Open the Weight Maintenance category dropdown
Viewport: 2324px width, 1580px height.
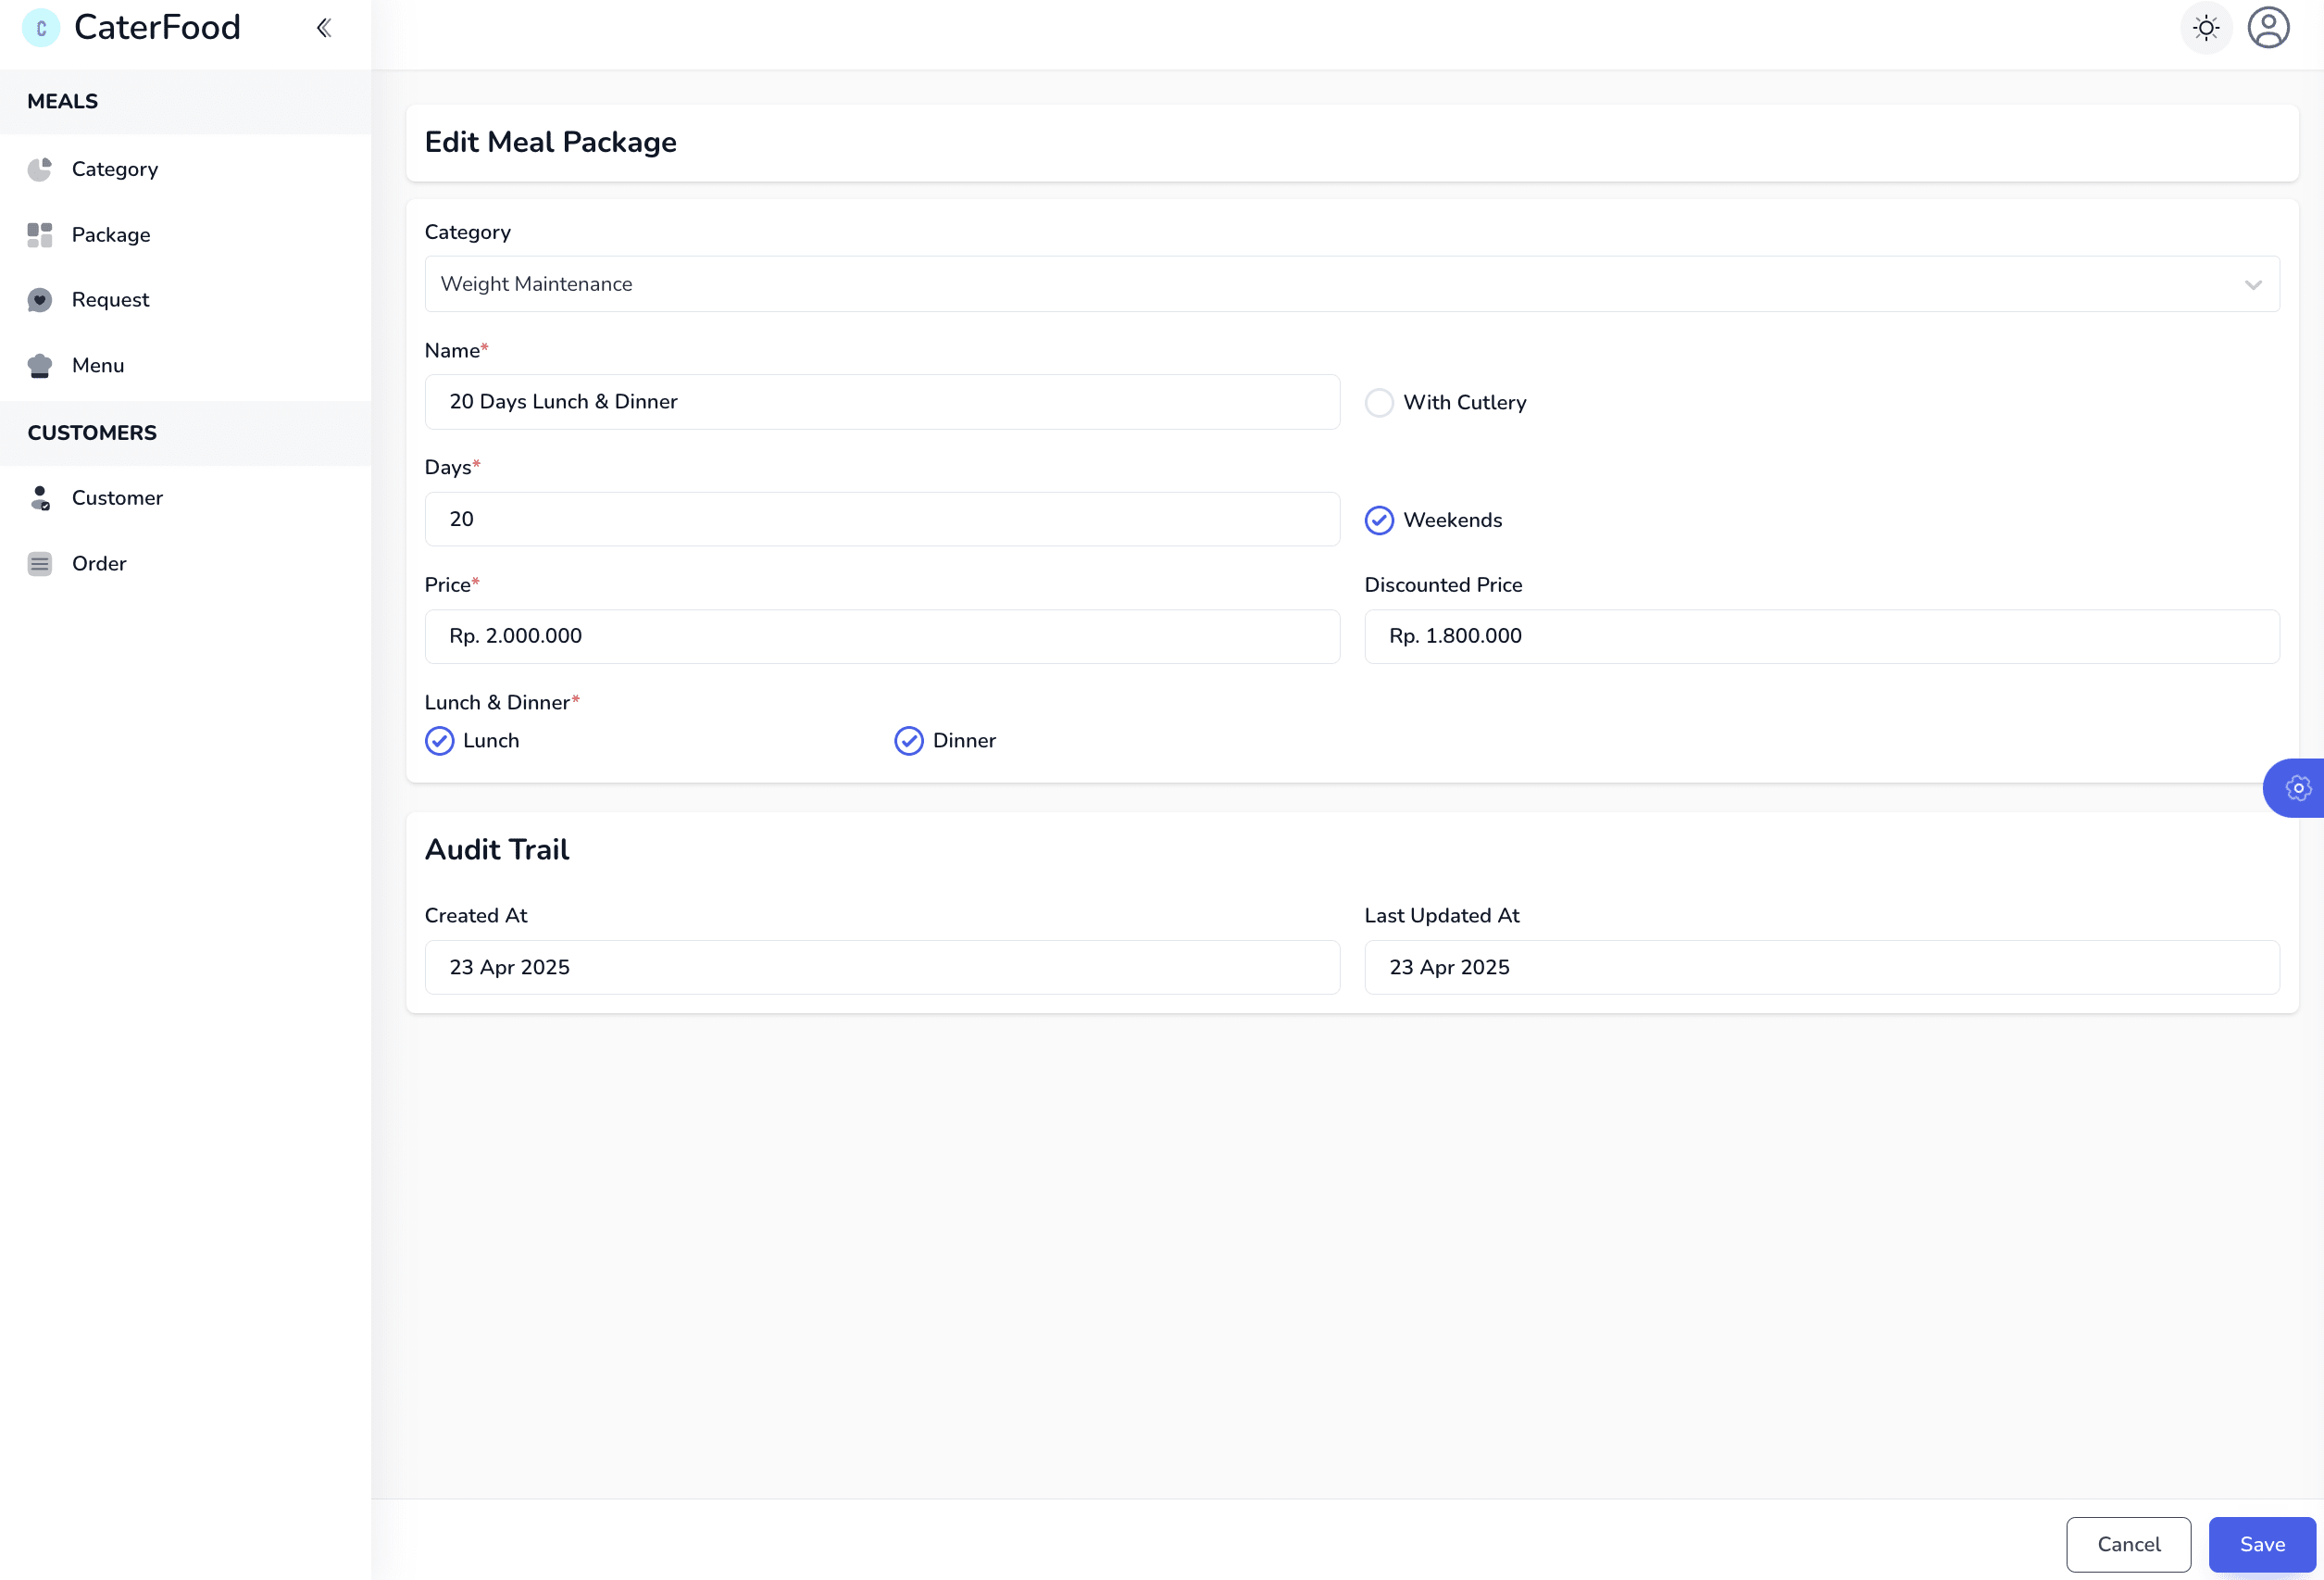pyautogui.click(x=1350, y=284)
